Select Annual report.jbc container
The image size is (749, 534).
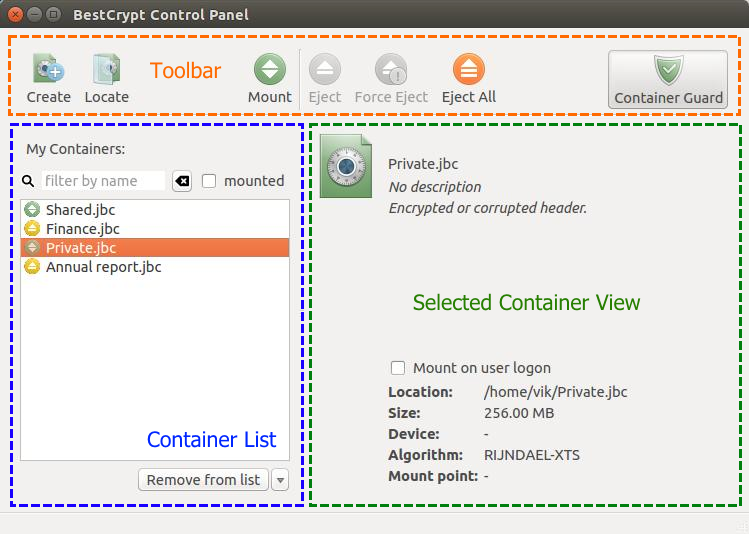[155, 267]
